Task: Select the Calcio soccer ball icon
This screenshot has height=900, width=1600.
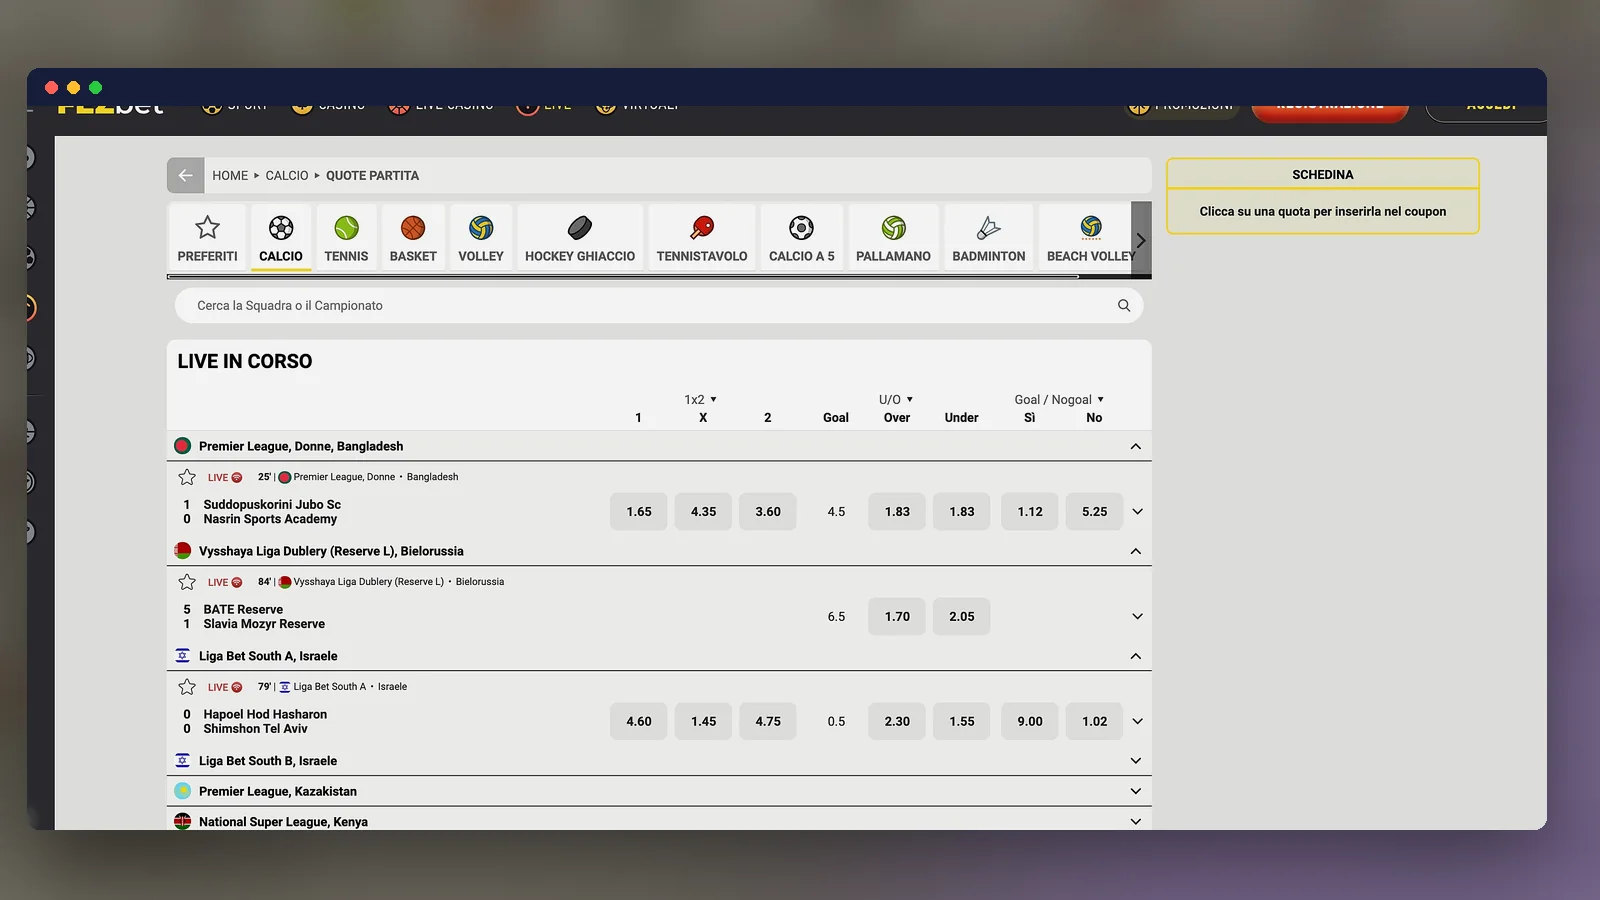Action: [281, 228]
